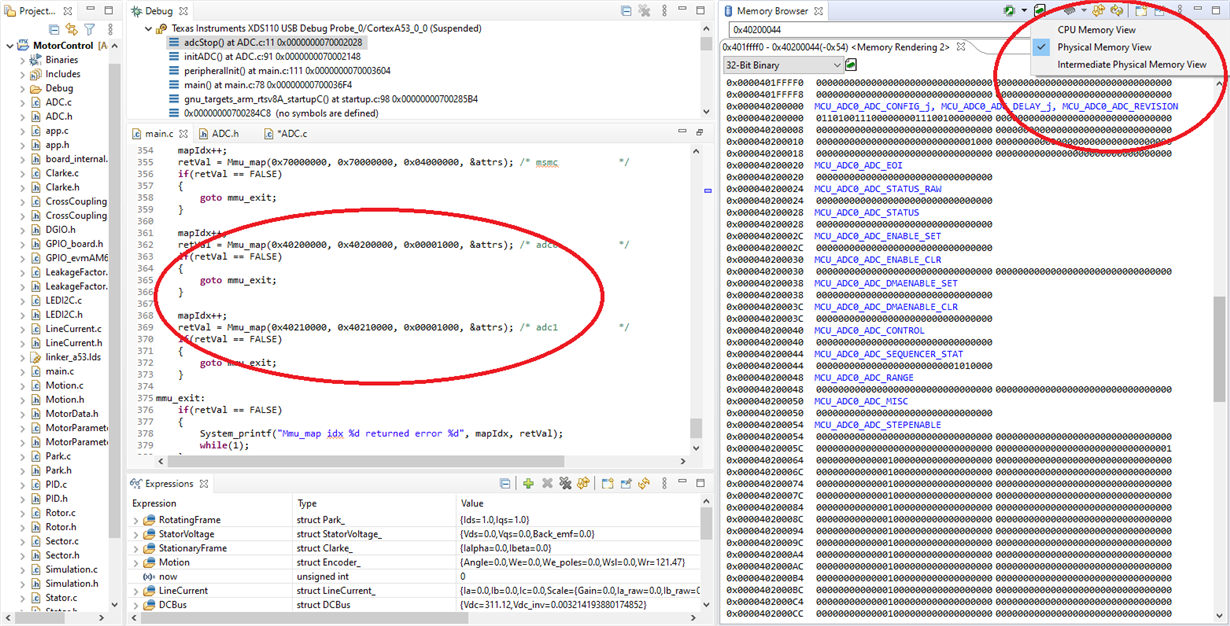This screenshot has height=626, width=1230.
Task: Expand StatorVoltage expression row
Action: [137, 534]
